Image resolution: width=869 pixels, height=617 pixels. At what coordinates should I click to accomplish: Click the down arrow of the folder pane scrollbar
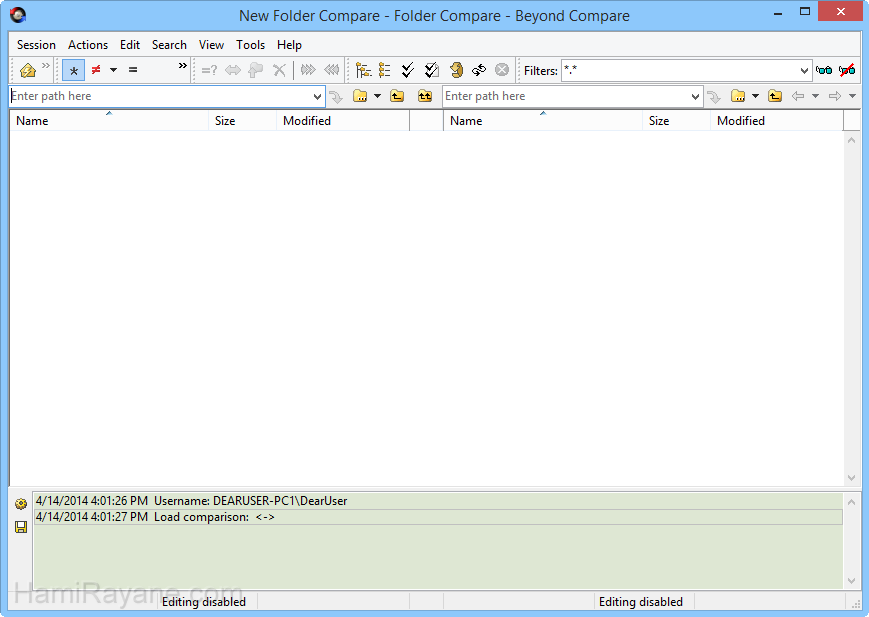point(852,478)
